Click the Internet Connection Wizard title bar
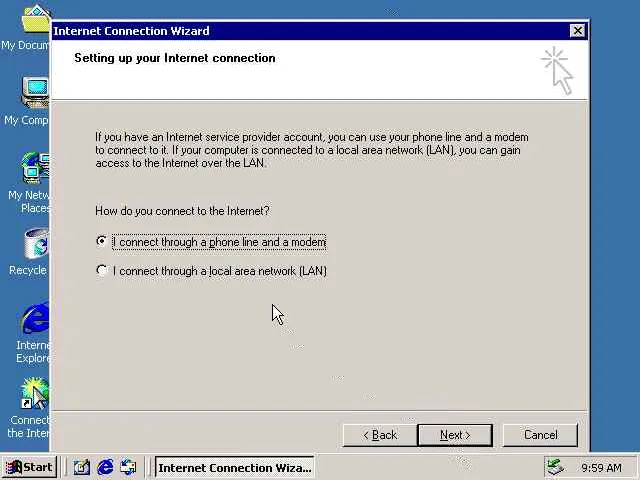The image size is (640, 480). (x=310, y=31)
